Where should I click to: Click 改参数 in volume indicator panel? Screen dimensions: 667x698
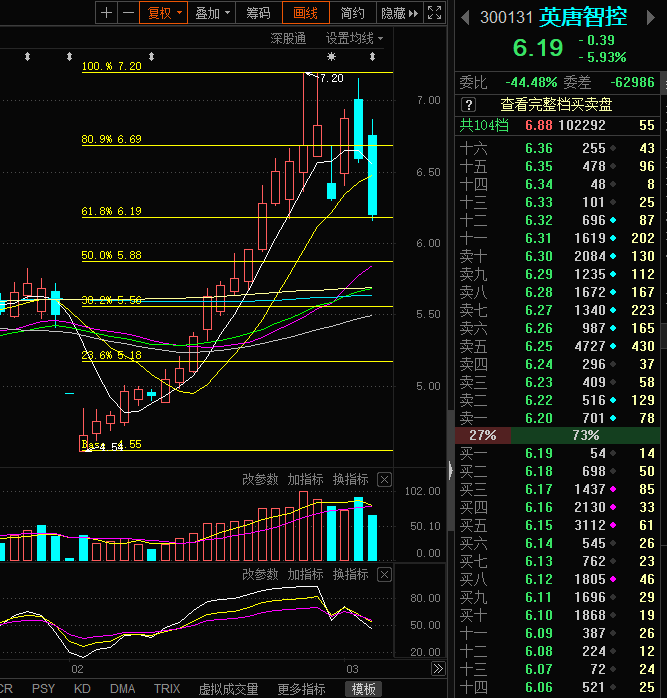tap(260, 479)
